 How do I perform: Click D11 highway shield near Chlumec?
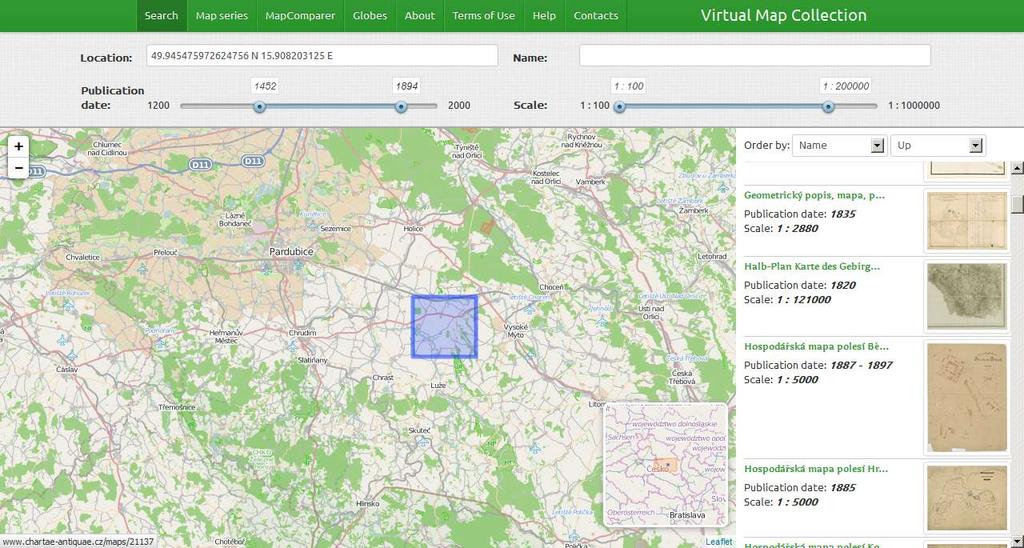200,164
